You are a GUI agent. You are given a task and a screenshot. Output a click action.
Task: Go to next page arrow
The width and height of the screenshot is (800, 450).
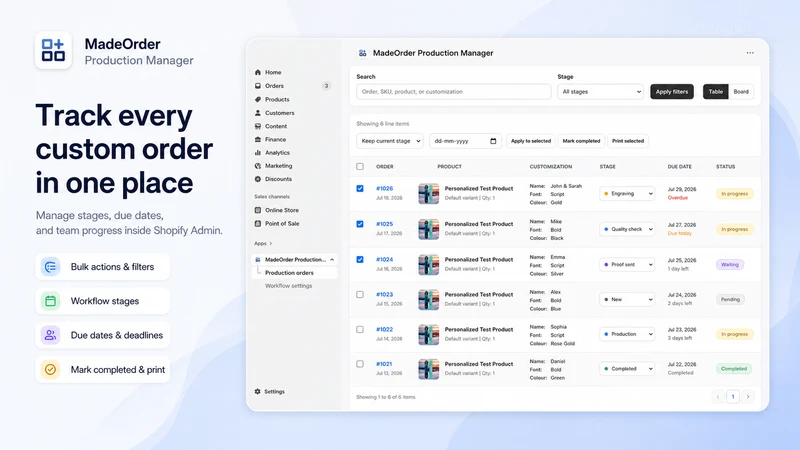pyautogui.click(x=748, y=396)
